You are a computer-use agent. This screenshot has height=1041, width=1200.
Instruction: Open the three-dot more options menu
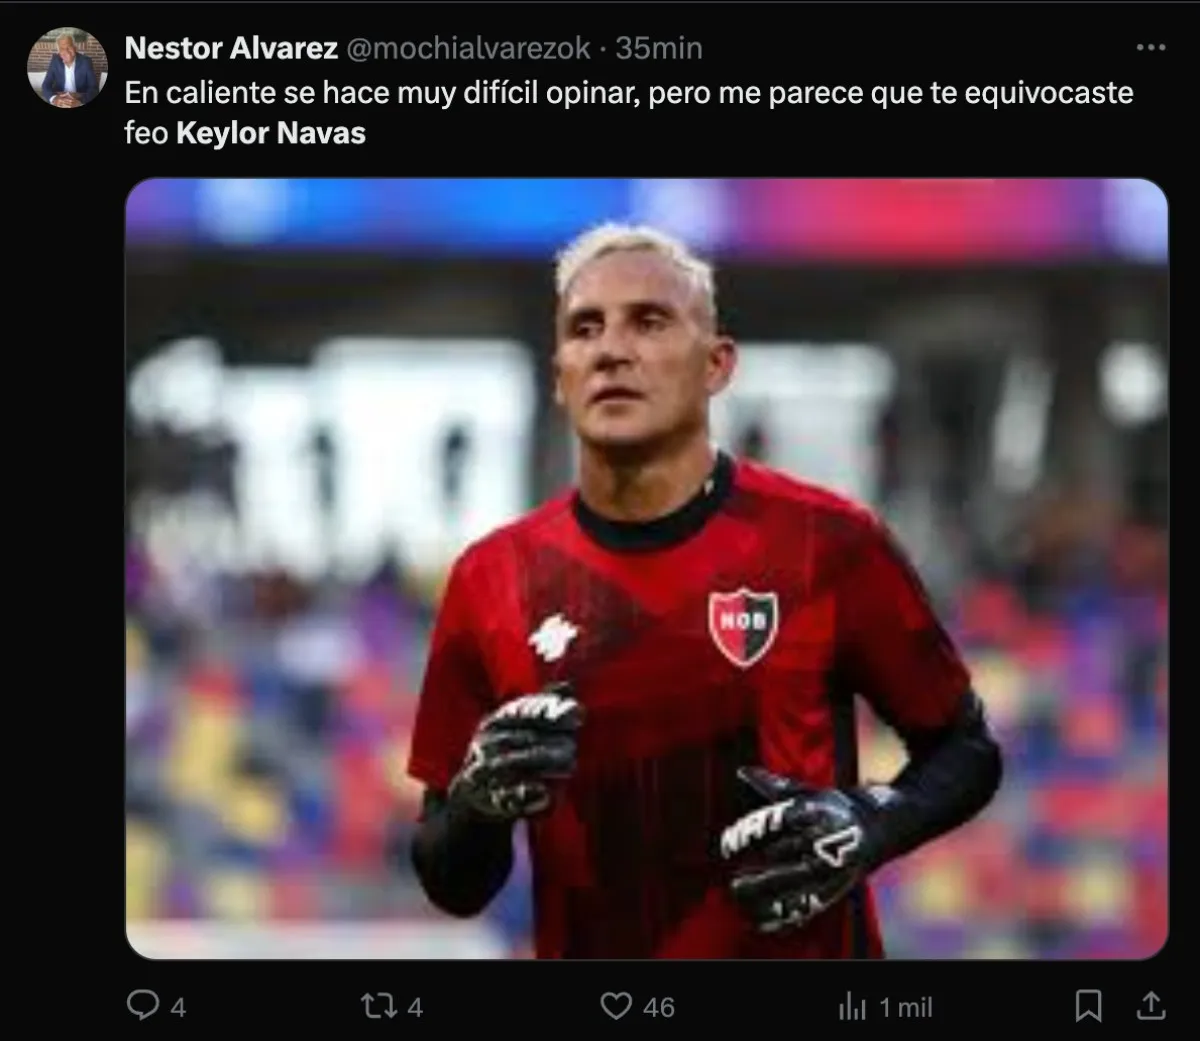coord(1151,47)
